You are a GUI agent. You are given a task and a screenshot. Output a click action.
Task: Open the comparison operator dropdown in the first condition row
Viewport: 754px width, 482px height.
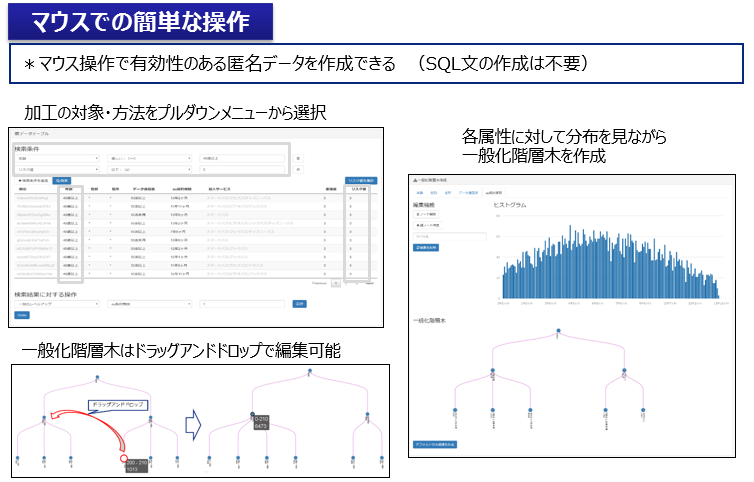click(148, 158)
